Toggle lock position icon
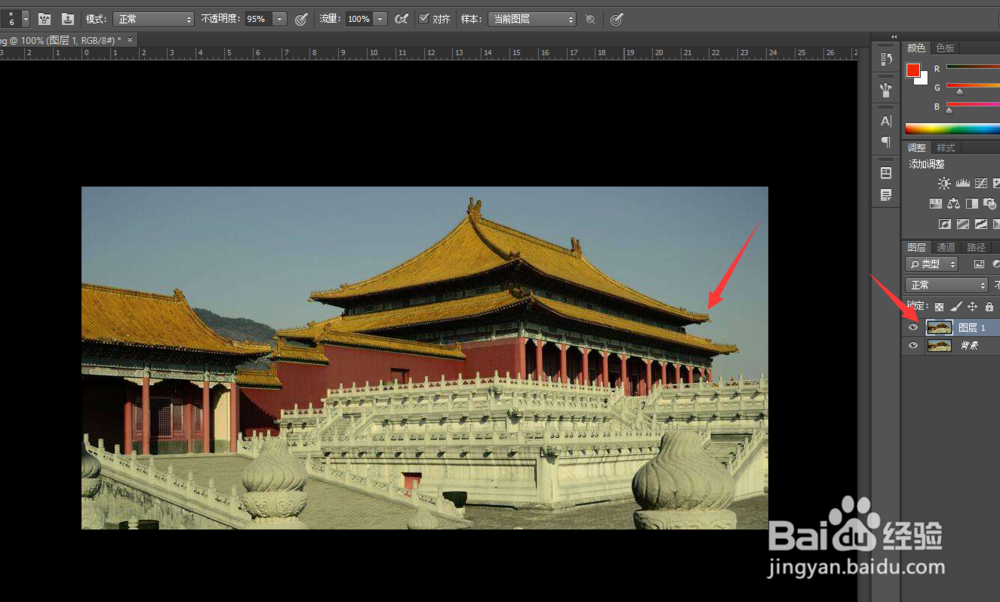Image resolution: width=1000 pixels, height=602 pixels. (972, 307)
